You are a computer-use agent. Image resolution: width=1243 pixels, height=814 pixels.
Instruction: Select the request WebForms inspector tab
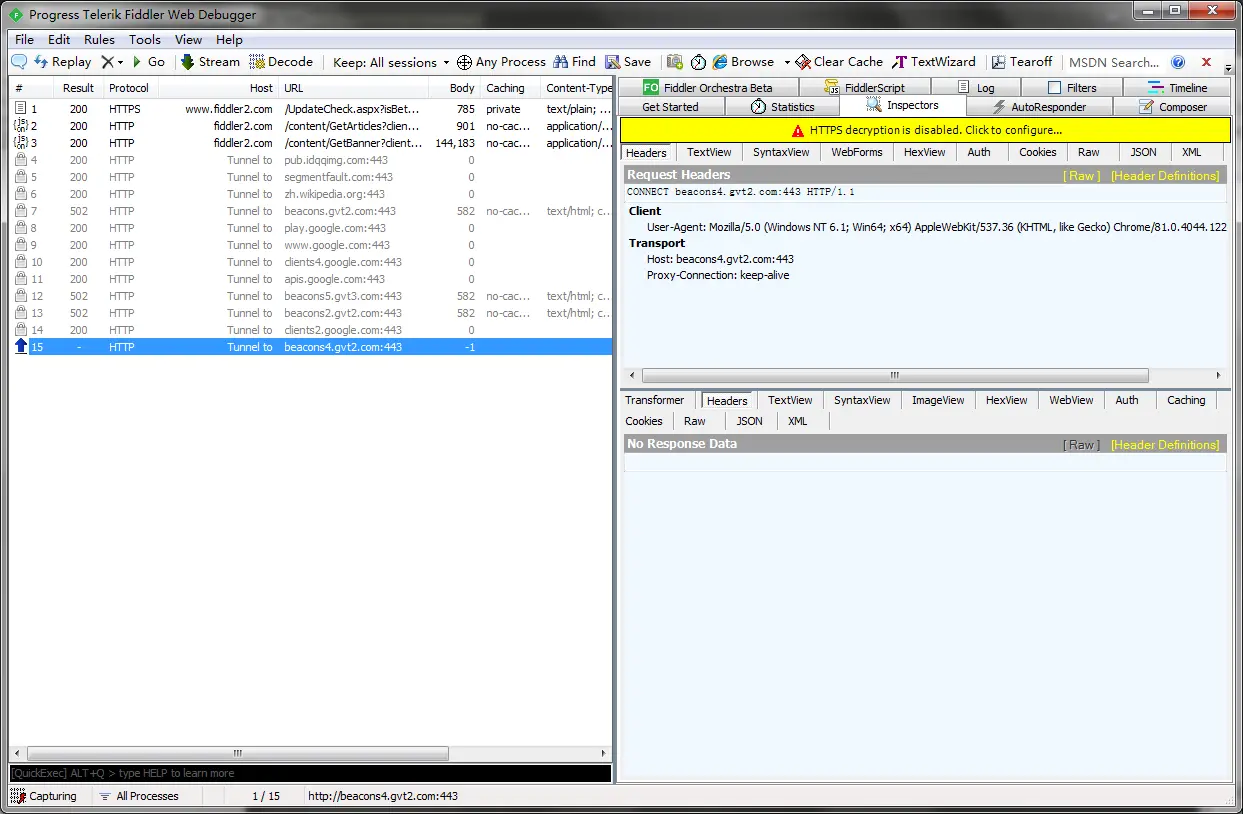(x=857, y=152)
